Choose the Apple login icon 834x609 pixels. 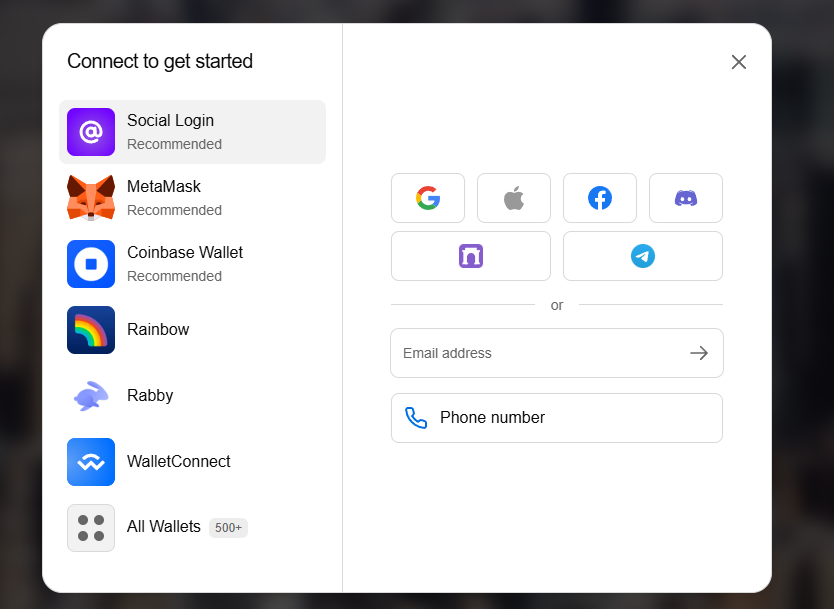tap(514, 198)
